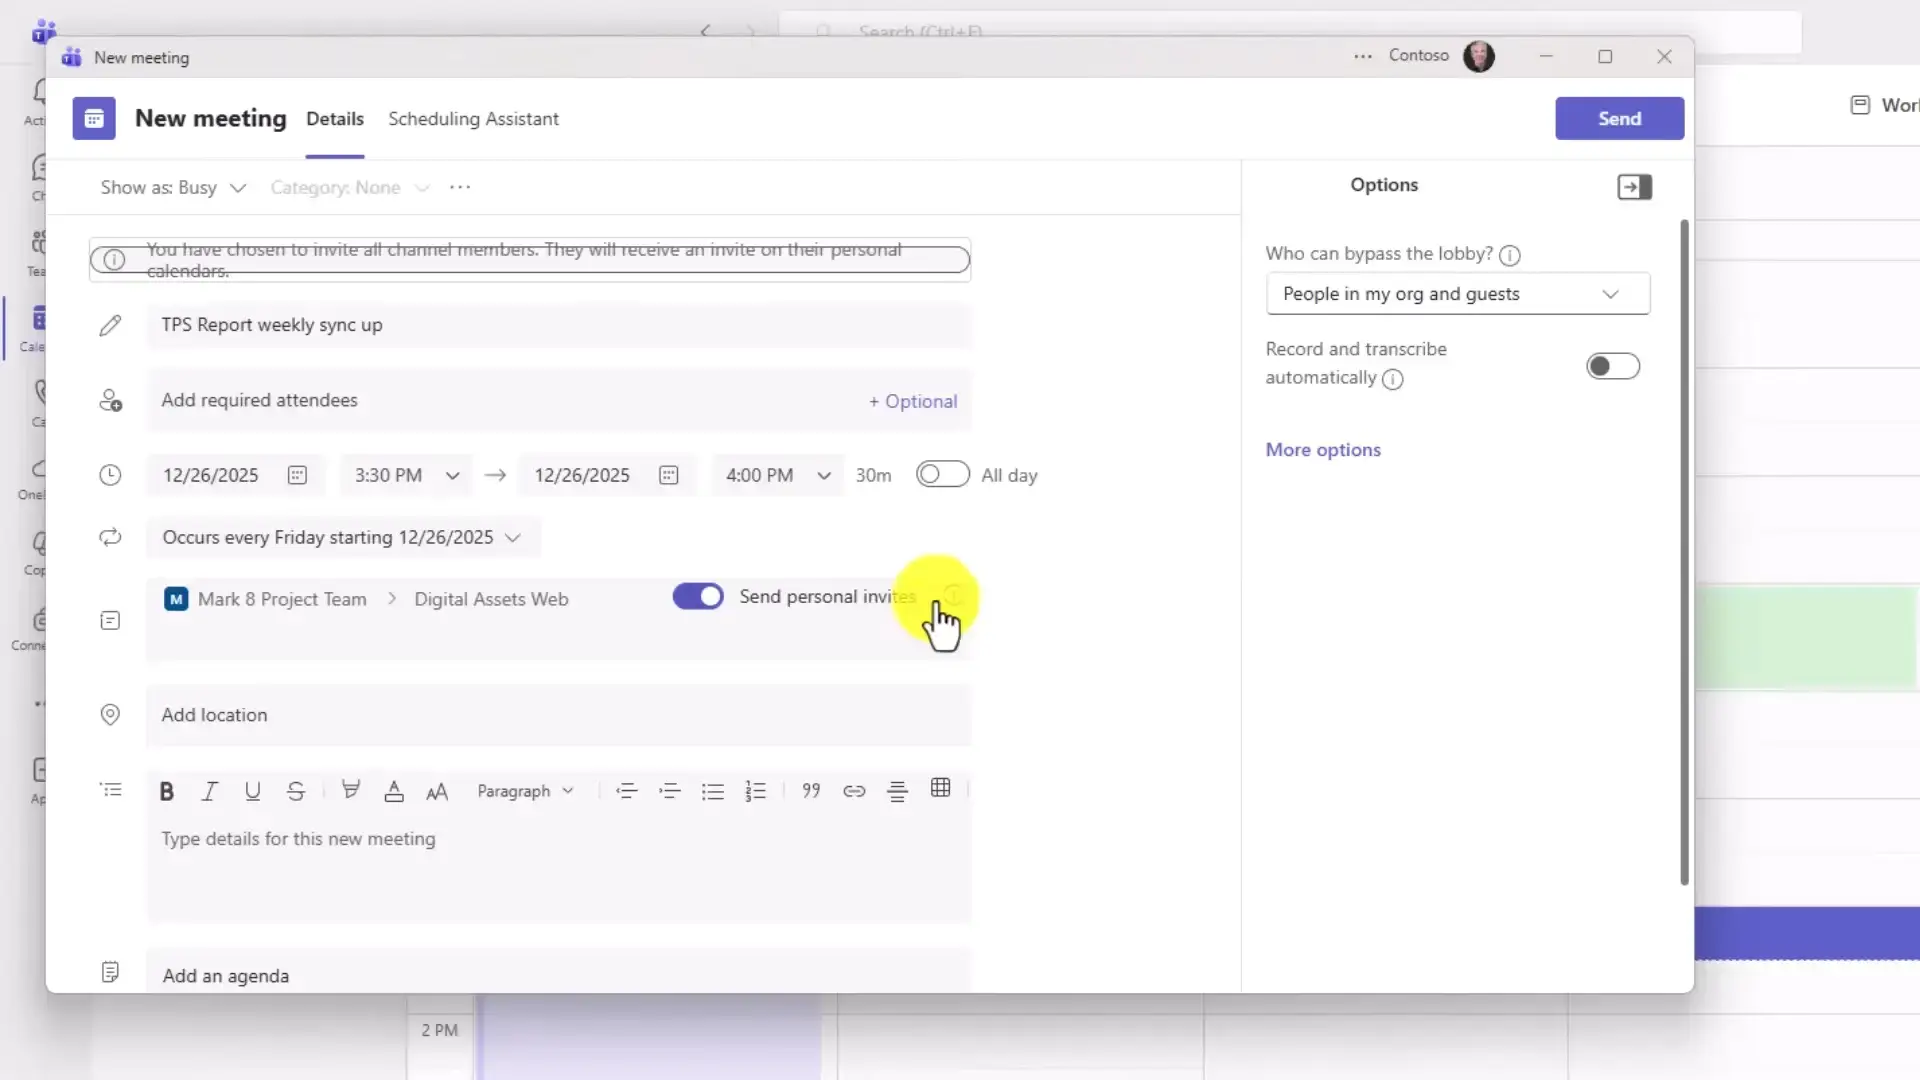The height and width of the screenshot is (1080, 1920).
Task: Click the Digital Assets Web channel
Action: (491, 599)
